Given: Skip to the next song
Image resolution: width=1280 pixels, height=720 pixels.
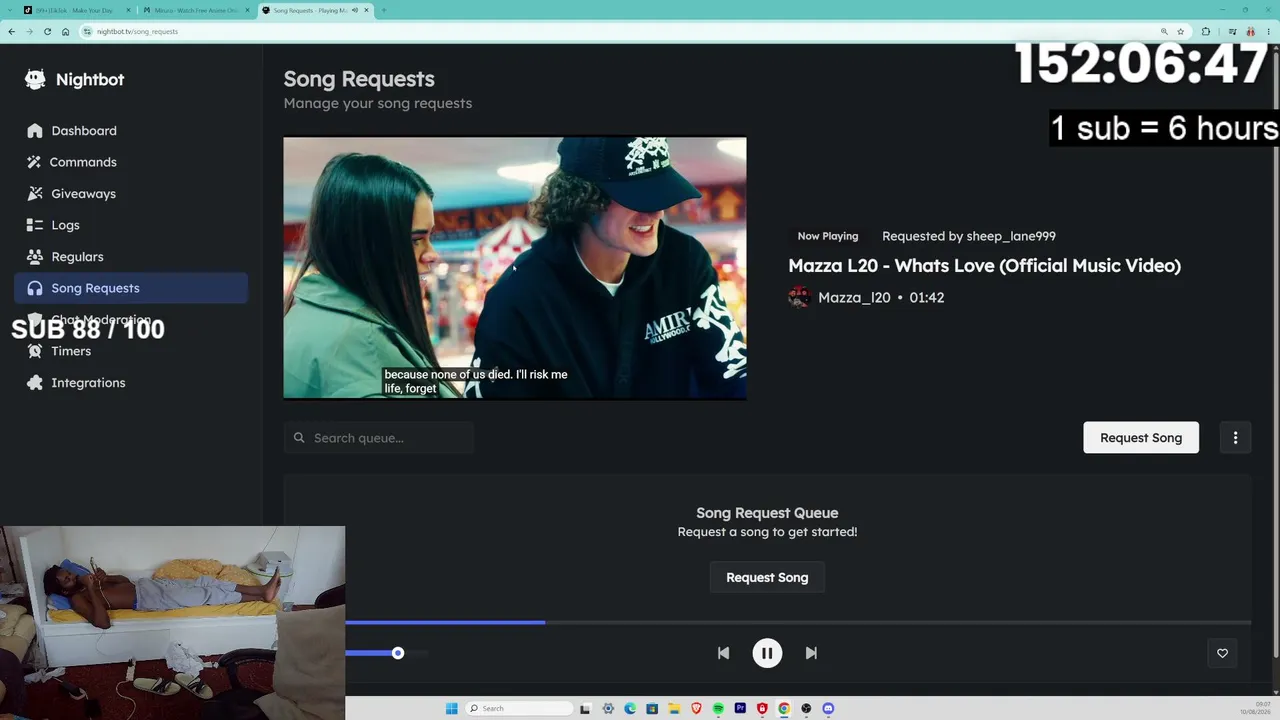Looking at the screenshot, I should (x=811, y=653).
